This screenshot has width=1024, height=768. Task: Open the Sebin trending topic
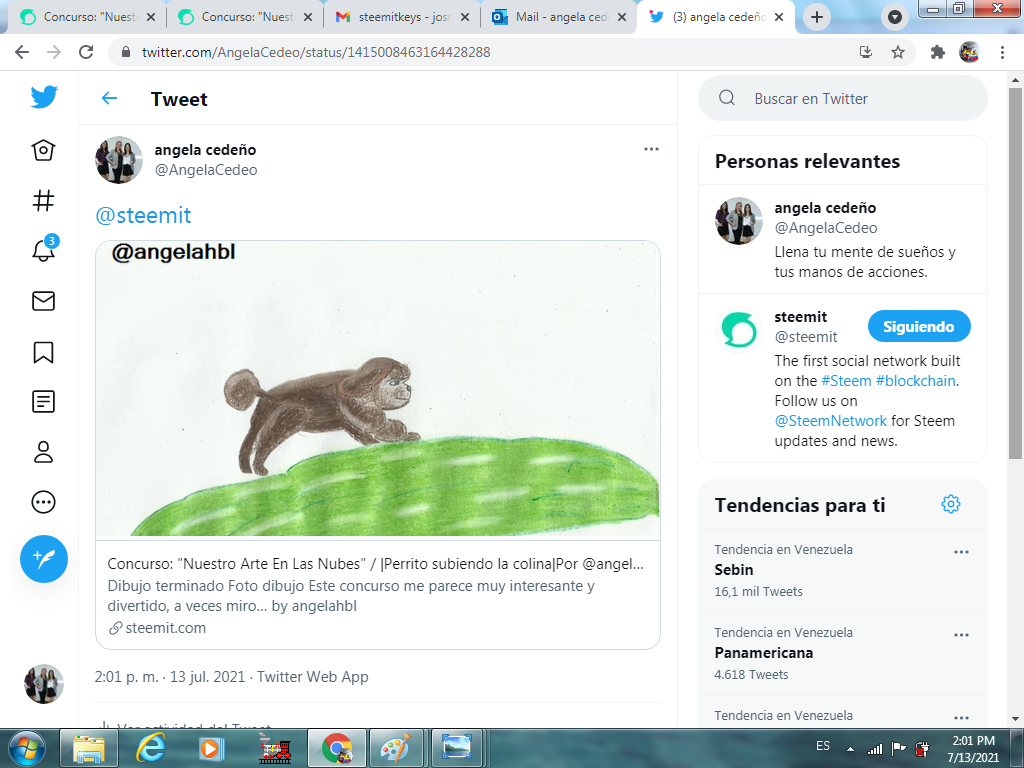(734, 569)
